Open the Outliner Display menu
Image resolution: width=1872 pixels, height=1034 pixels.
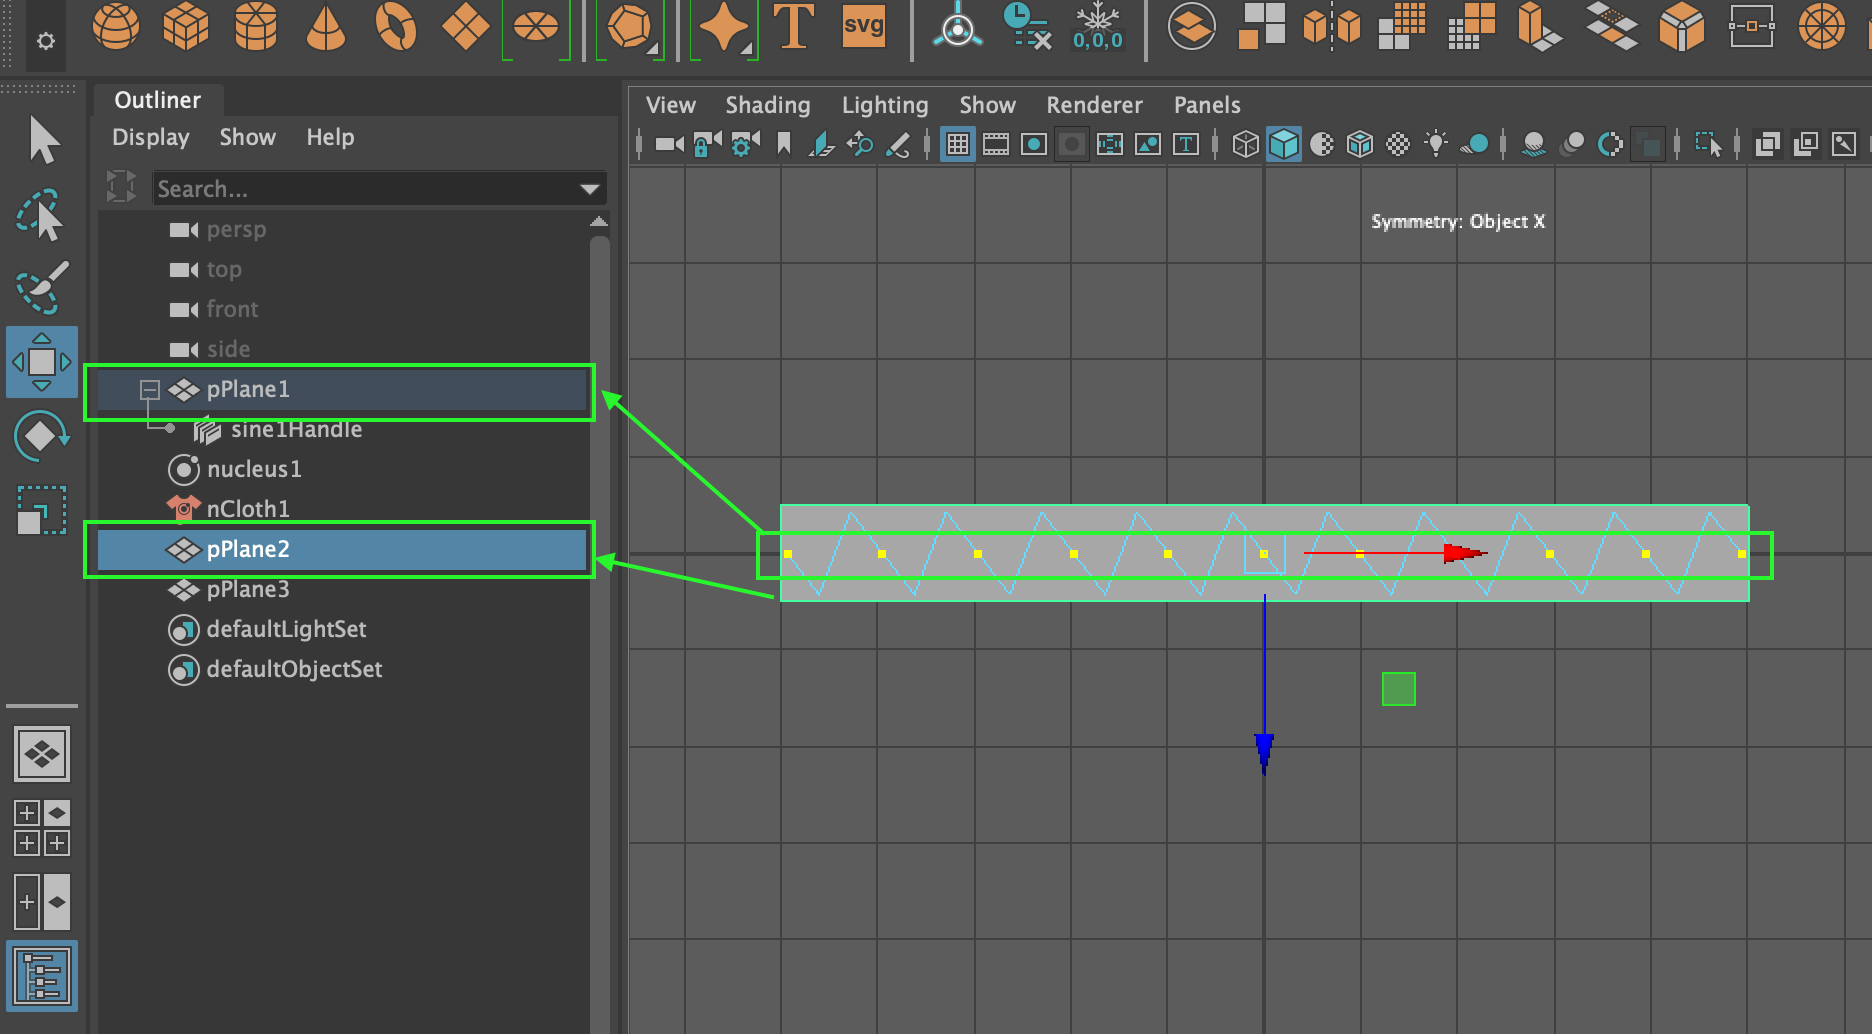151,137
